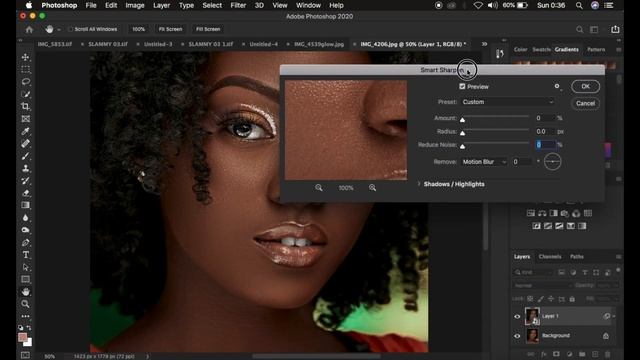
Task: Select the Healing Brush tool
Action: point(25,144)
